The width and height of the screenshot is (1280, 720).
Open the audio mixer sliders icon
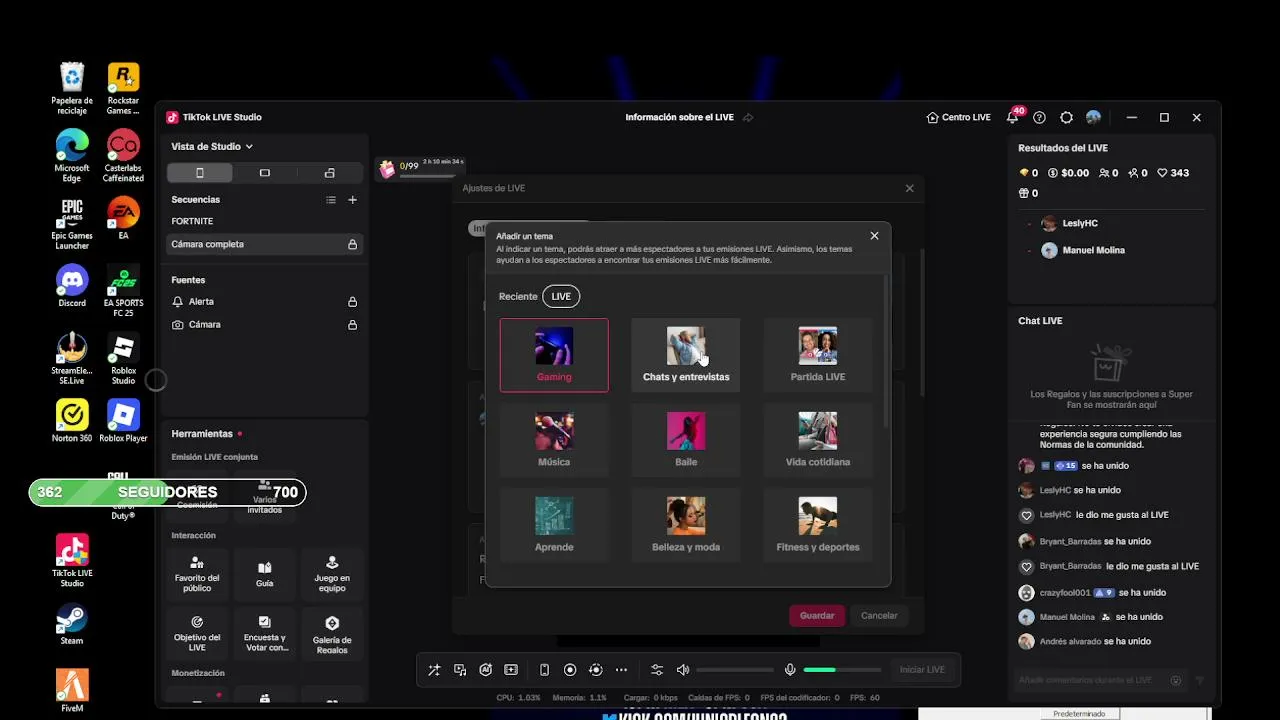click(x=657, y=670)
